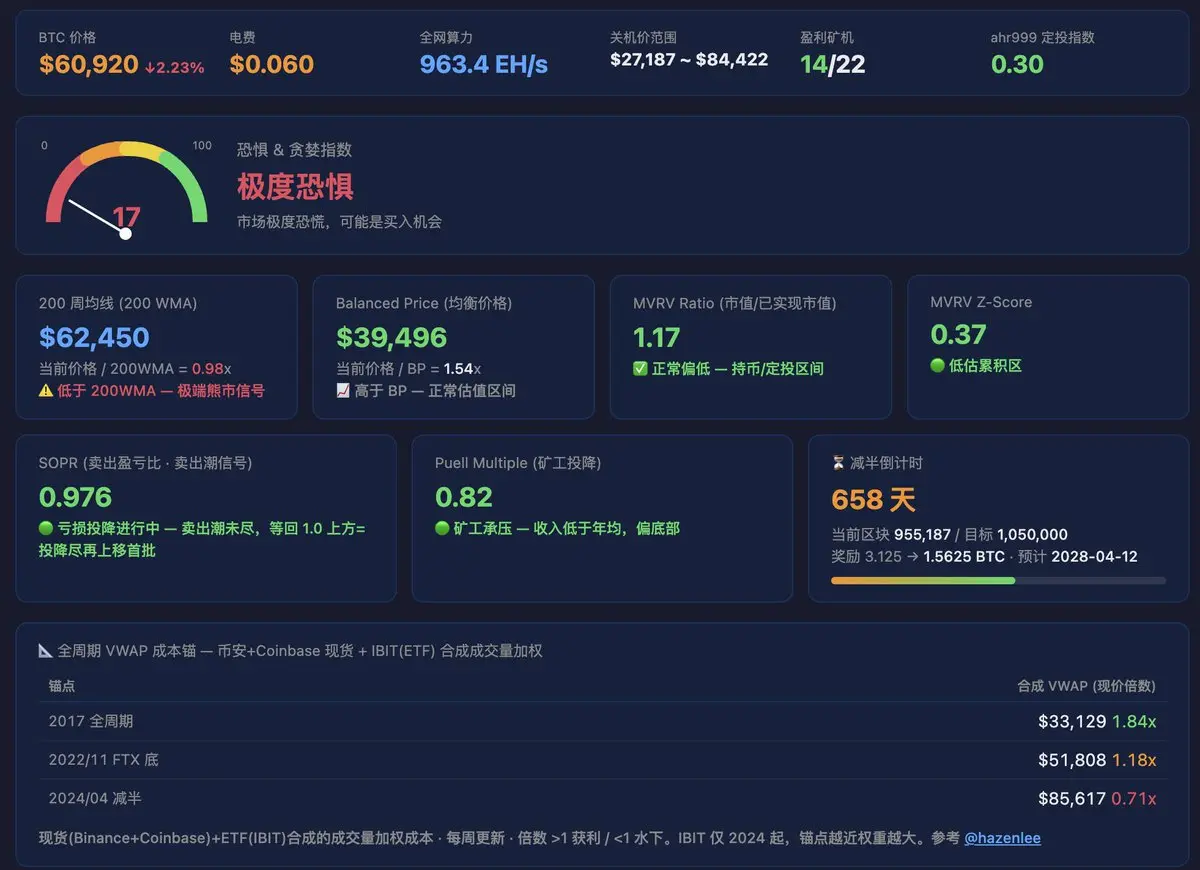Screen dimensions: 1200x870
Task: Click the 恐惧 & 贪婪指数 label
Action: point(294,150)
